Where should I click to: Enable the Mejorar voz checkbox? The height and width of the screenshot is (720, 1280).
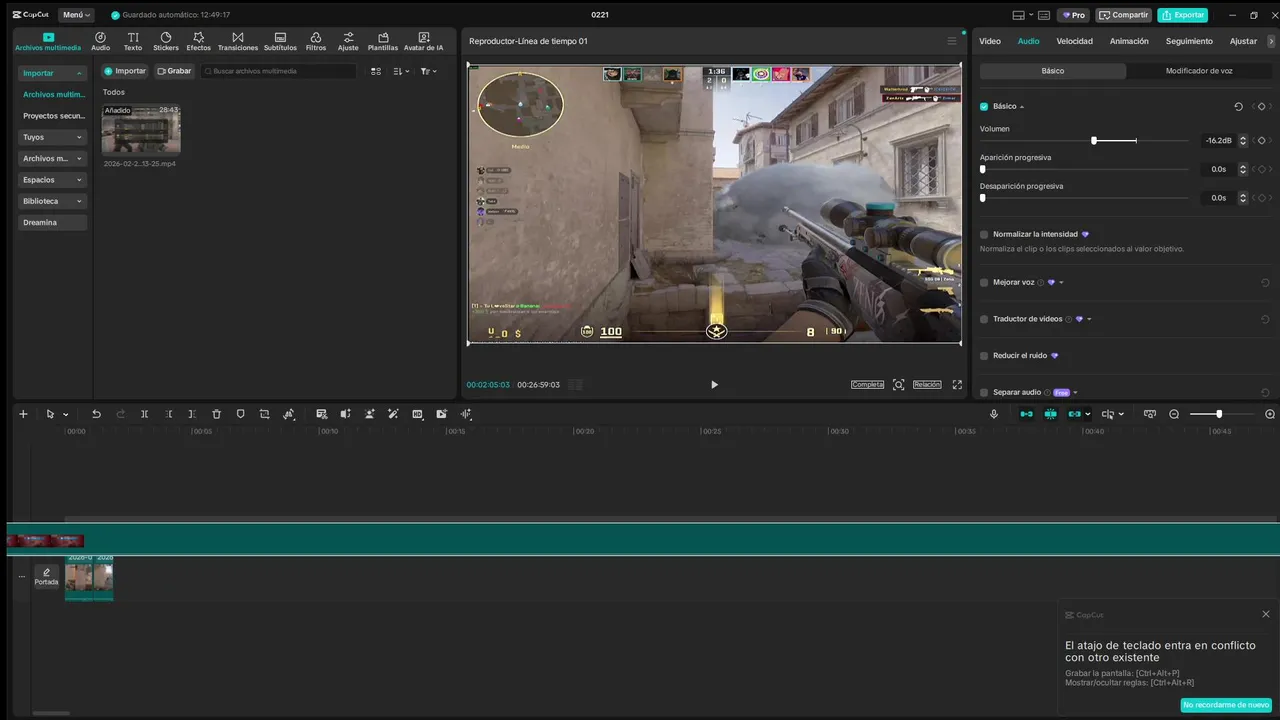tap(984, 282)
